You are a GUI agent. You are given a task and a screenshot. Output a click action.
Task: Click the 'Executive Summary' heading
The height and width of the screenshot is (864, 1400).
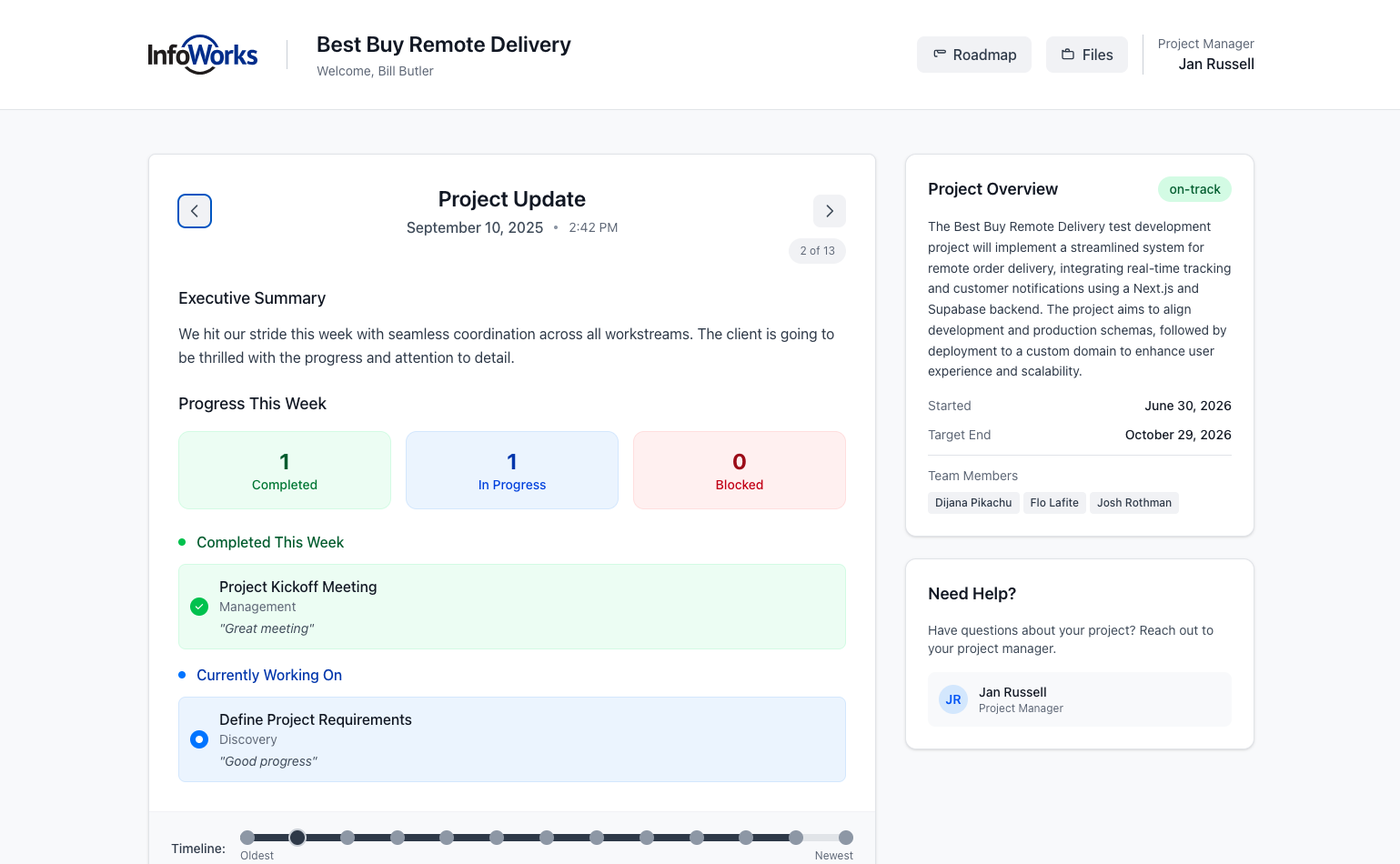[x=252, y=298]
